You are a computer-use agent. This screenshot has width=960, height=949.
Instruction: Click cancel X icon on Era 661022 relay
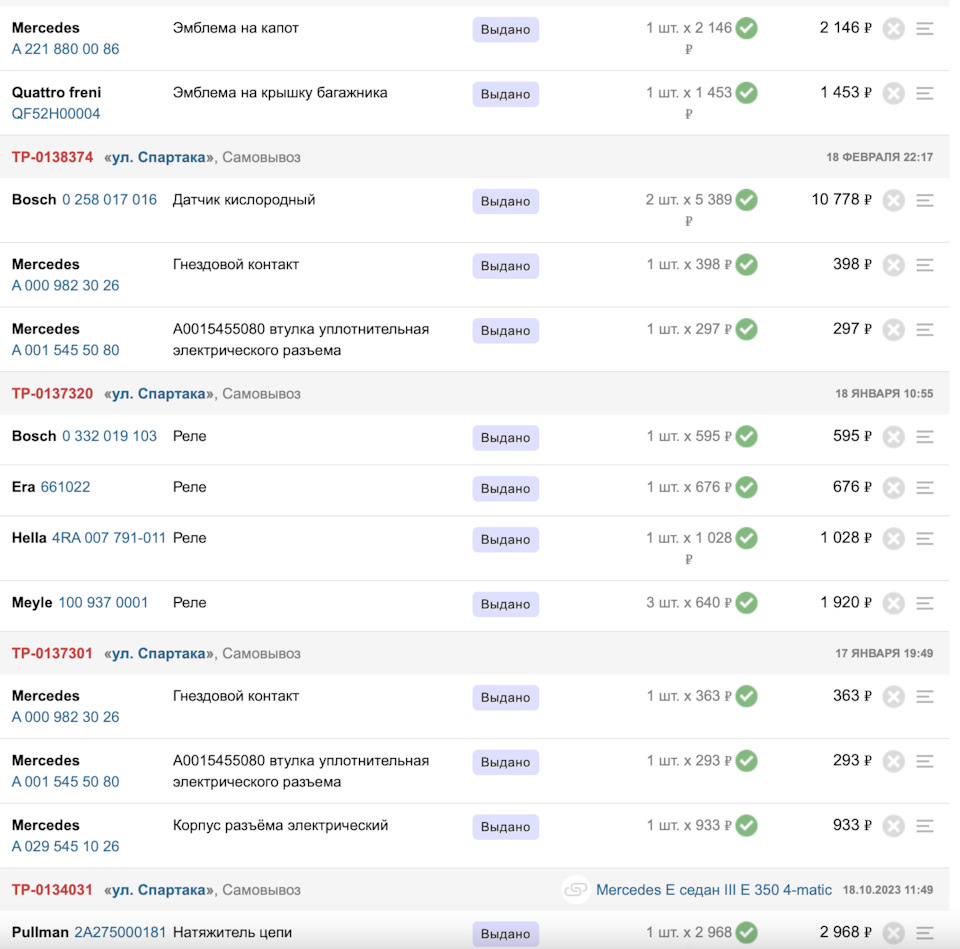[893, 488]
